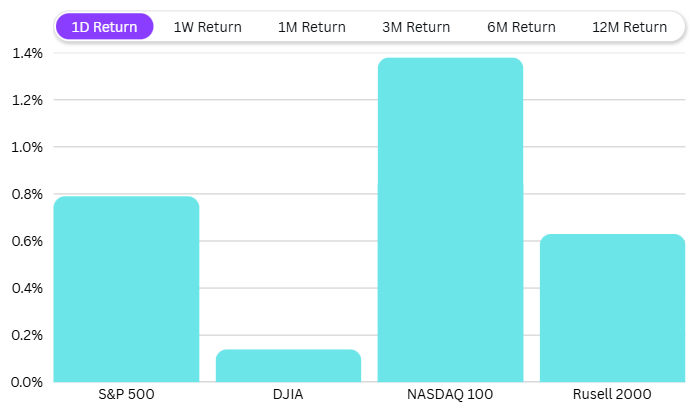Select the 1D Return tab
The image size is (698, 412).
(x=105, y=27)
